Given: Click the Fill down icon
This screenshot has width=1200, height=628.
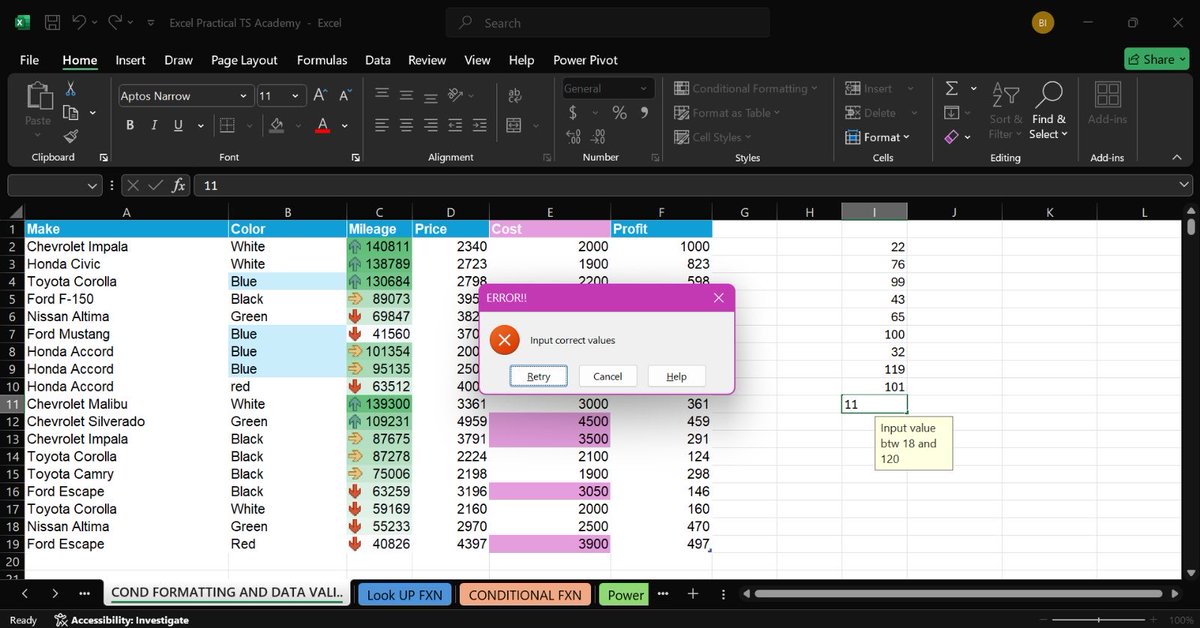Looking at the screenshot, I should (951, 113).
